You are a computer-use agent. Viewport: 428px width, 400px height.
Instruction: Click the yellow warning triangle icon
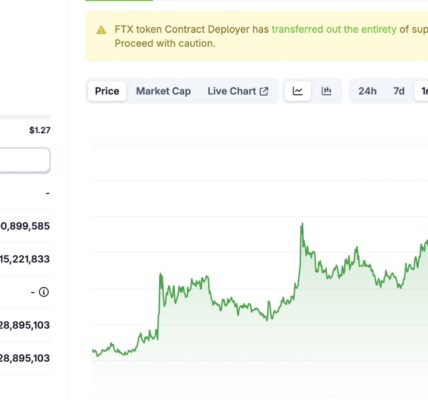[101, 30]
